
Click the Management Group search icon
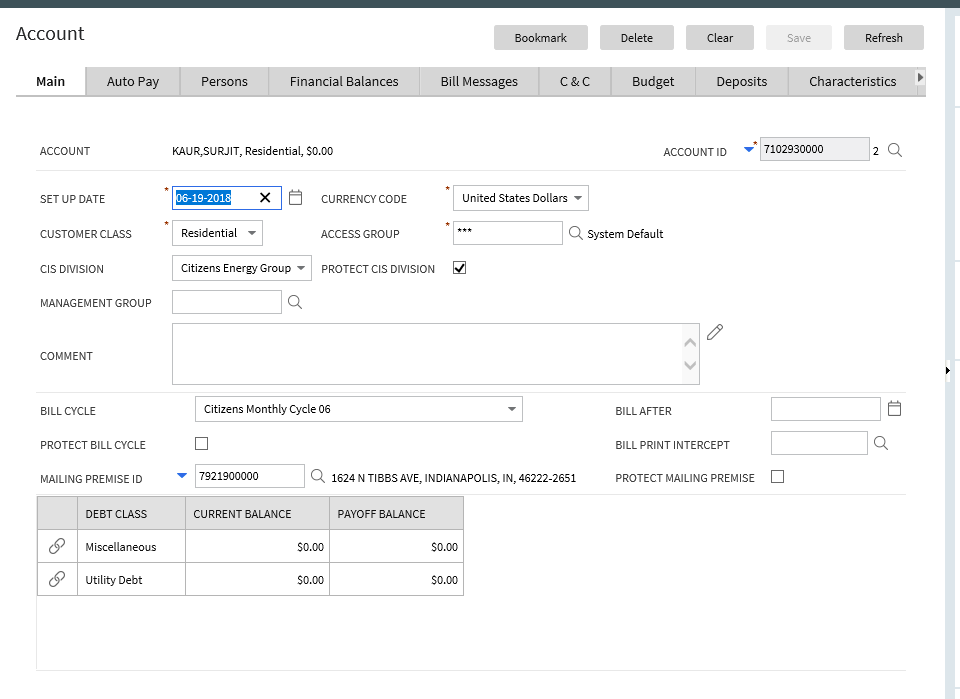(x=294, y=302)
